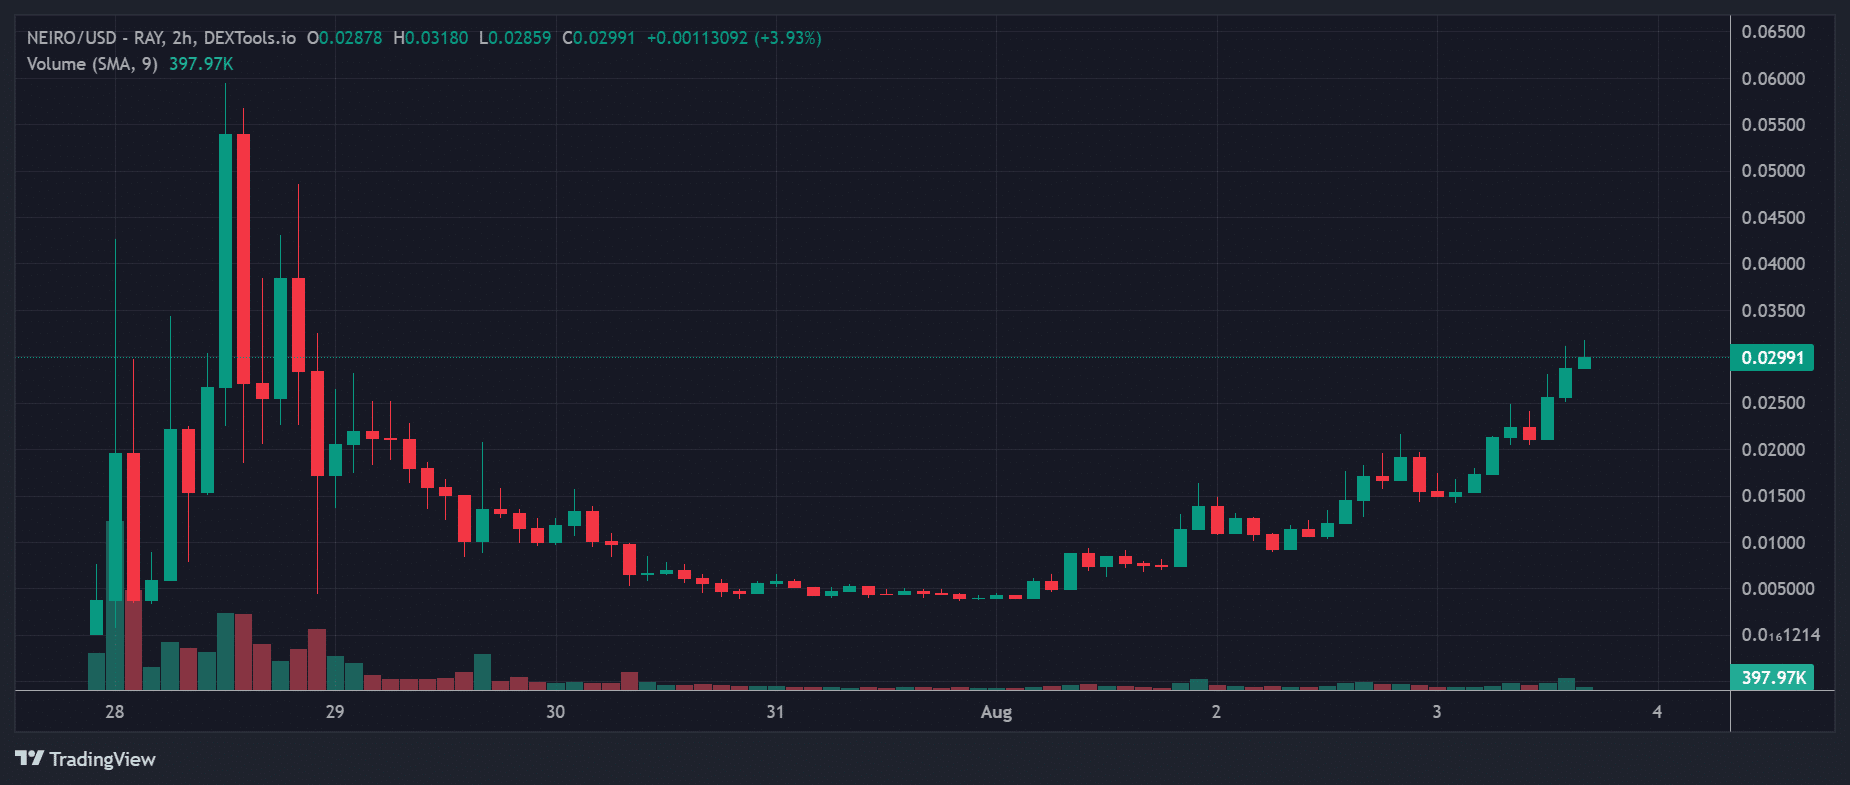
Task: Click the date label 4 on time axis
Action: click(x=1657, y=712)
